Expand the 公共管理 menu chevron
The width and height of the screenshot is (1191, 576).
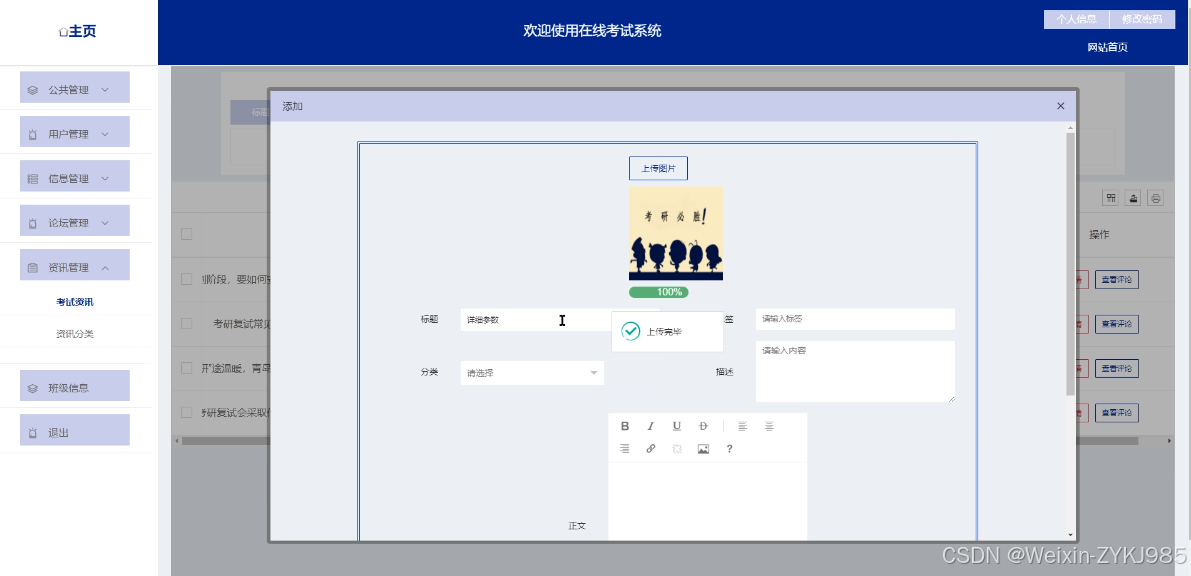(x=105, y=90)
